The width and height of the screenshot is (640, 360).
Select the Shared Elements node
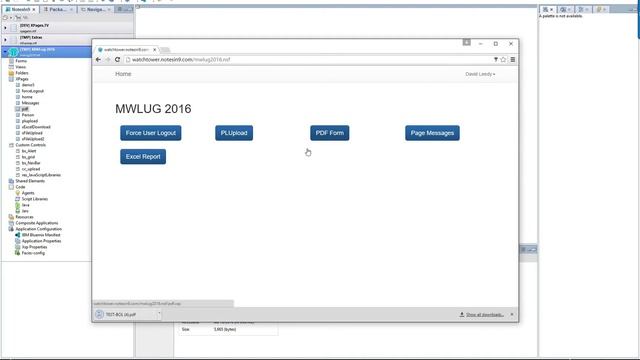tap(30, 181)
